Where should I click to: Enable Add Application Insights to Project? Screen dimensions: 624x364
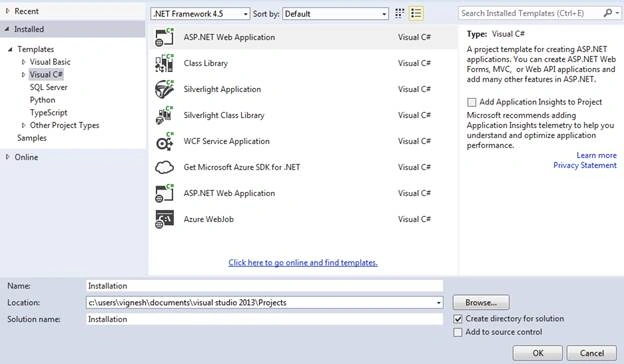coord(472,102)
